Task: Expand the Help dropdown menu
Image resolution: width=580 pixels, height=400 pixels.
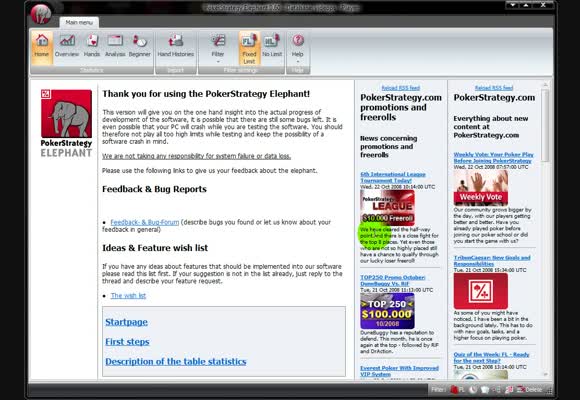Action: 298,48
